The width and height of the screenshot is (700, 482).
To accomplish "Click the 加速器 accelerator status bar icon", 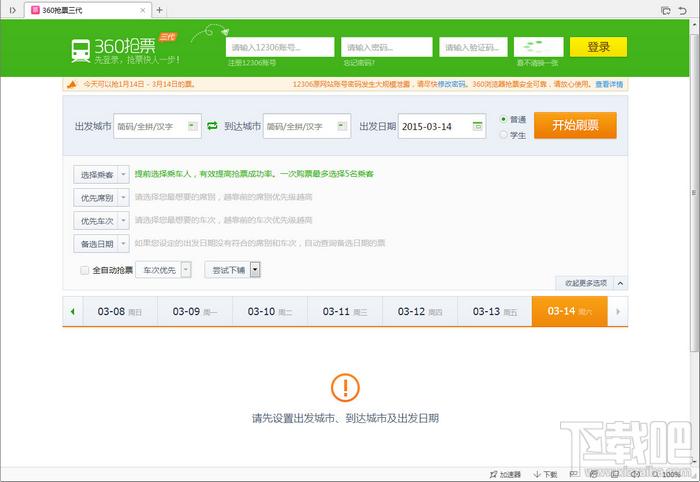I will [505, 474].
